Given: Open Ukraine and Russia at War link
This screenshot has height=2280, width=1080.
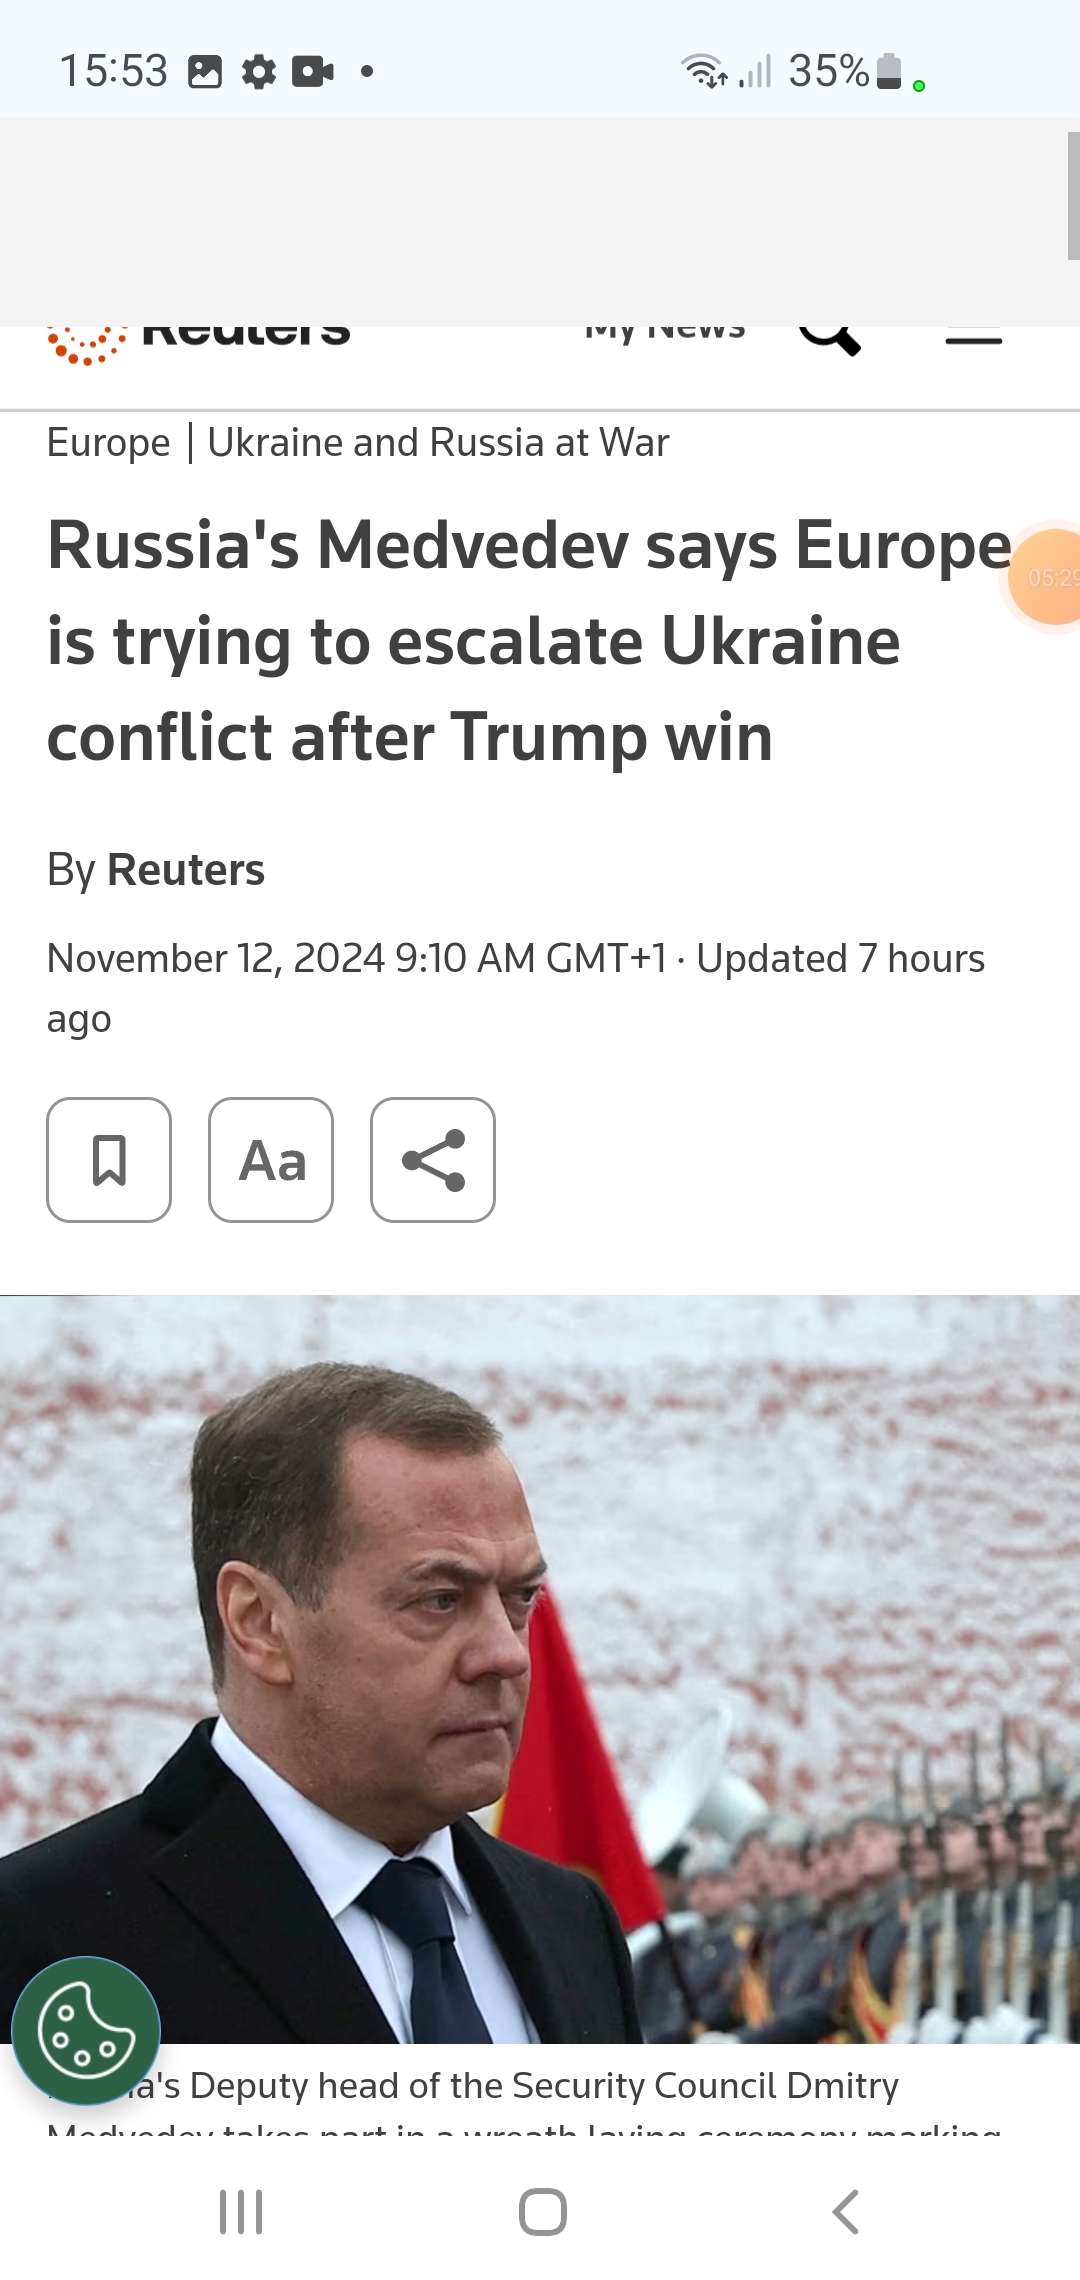Looking at the screenshot, I should click(438, 442).
